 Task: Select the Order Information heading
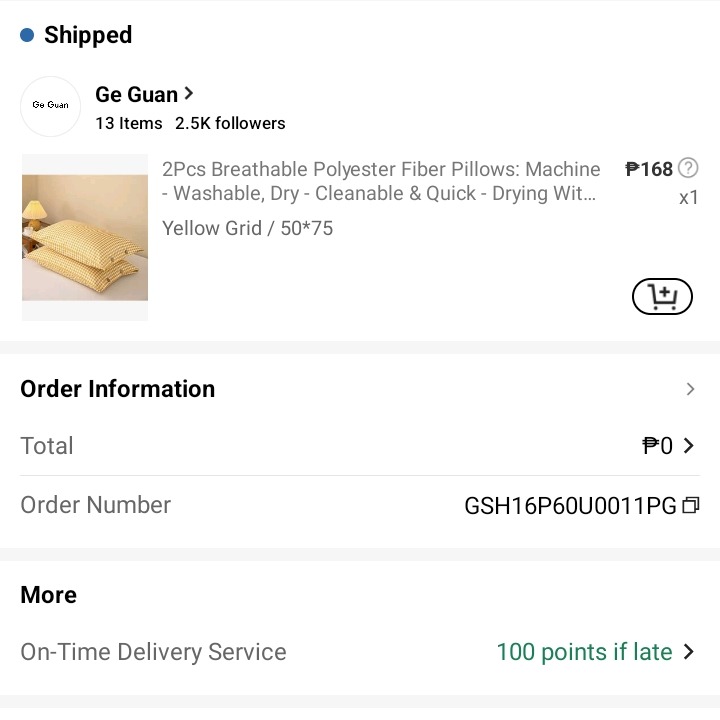tap(118, 389)
